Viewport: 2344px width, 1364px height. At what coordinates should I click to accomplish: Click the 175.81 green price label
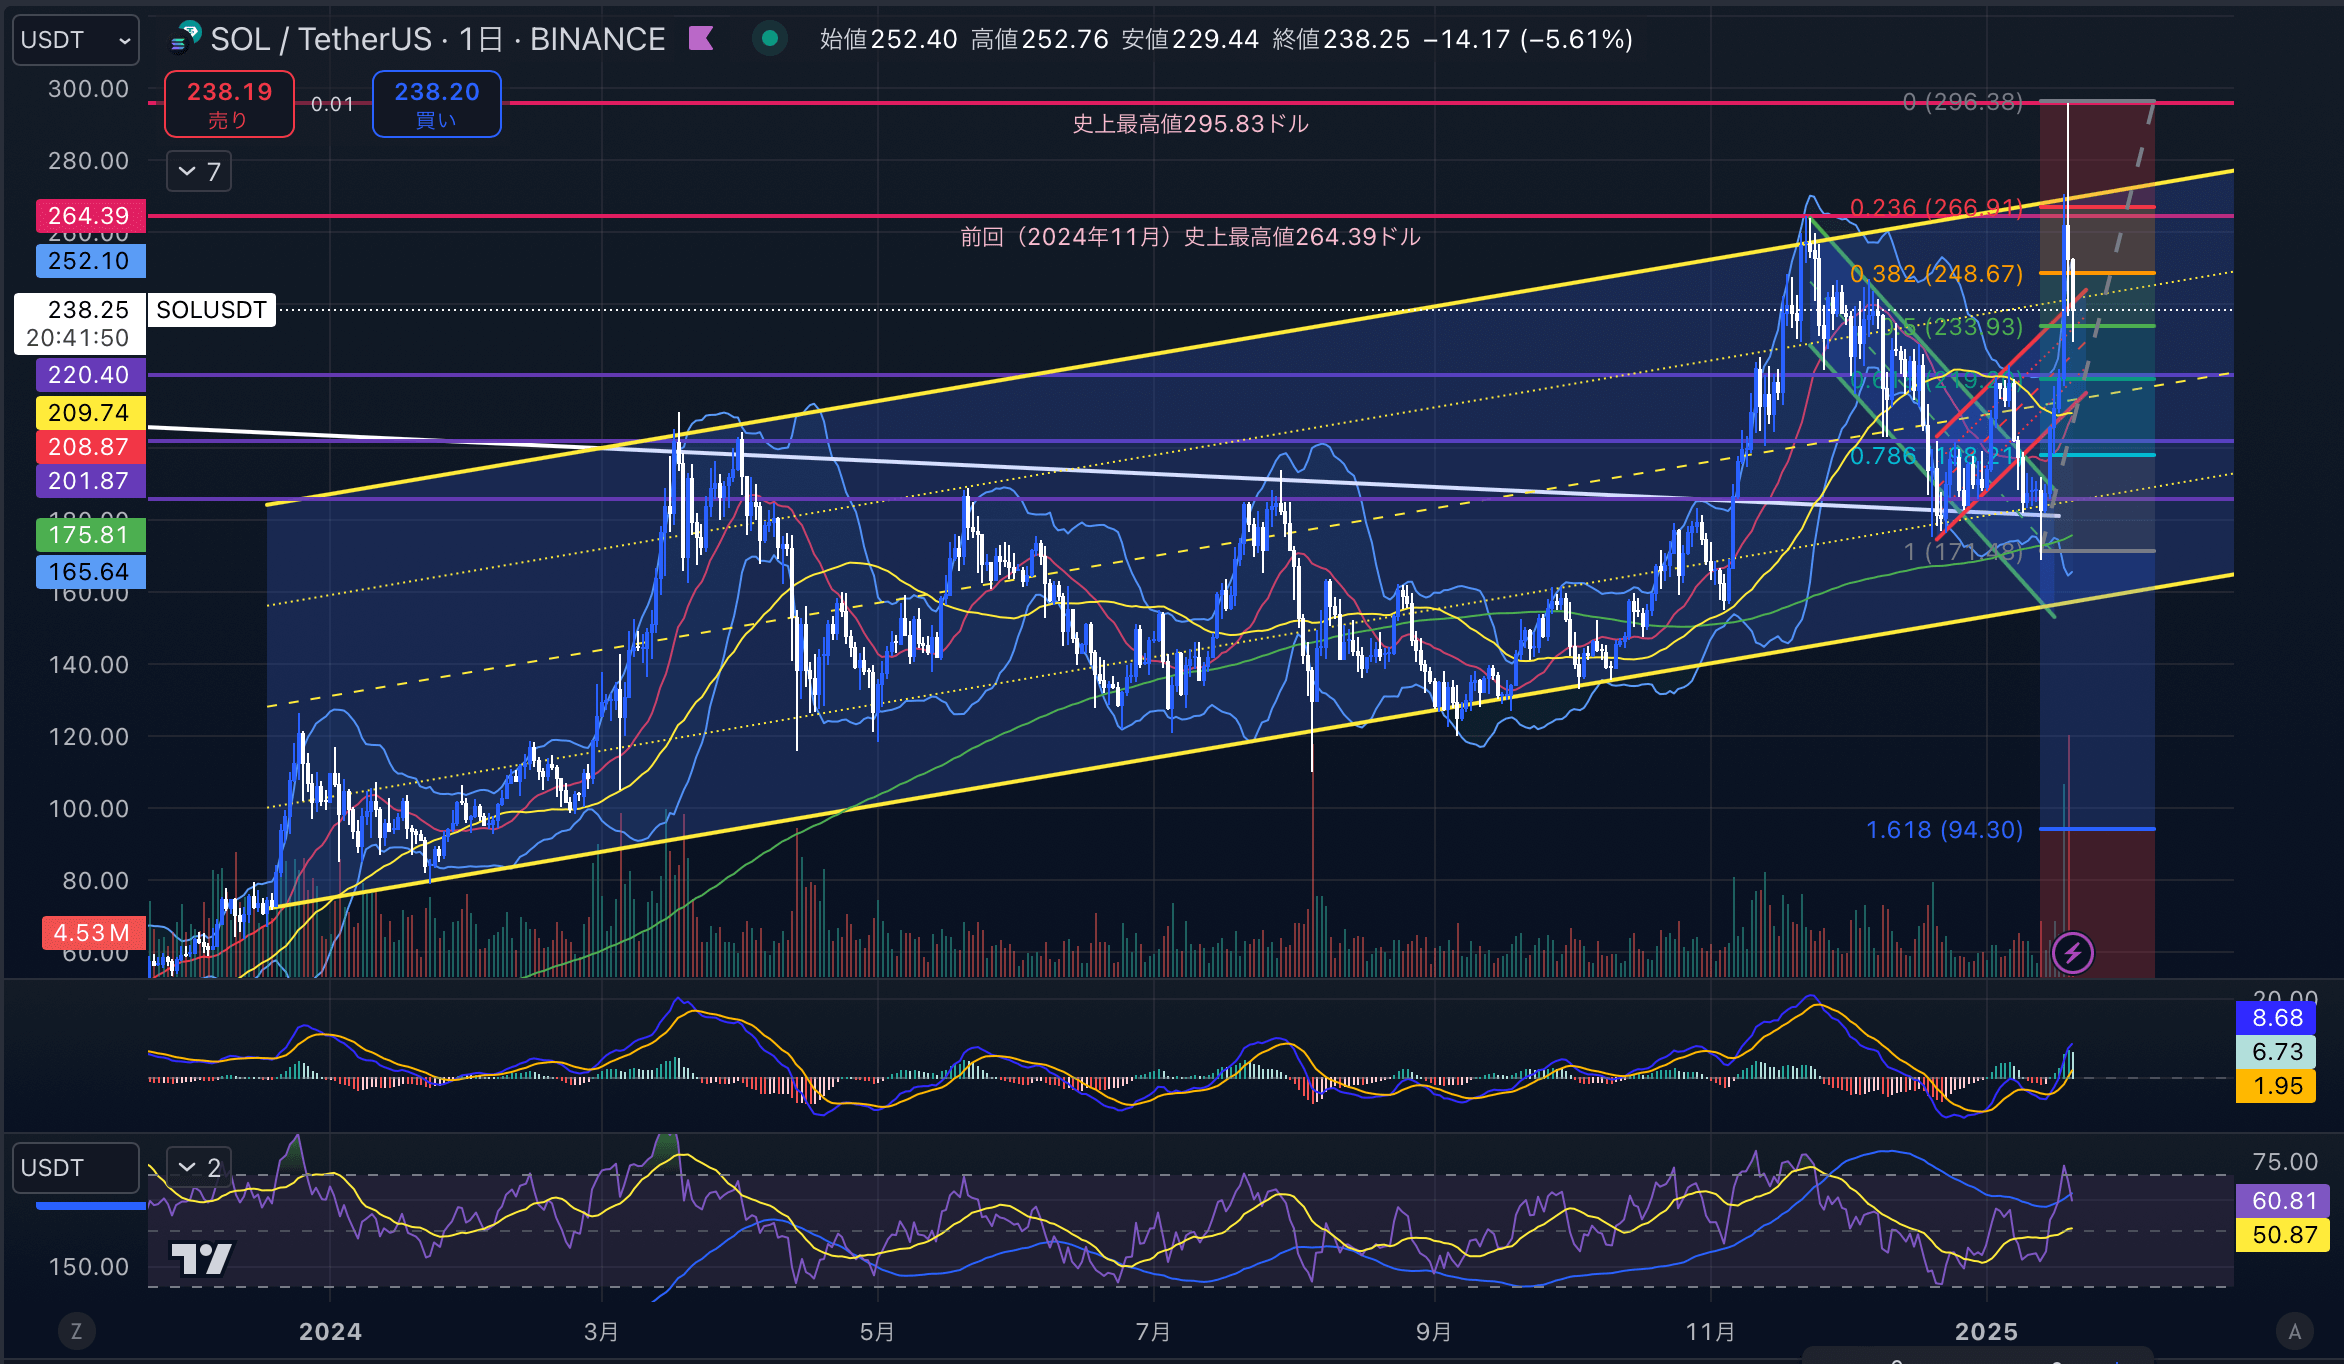[90, 535]
